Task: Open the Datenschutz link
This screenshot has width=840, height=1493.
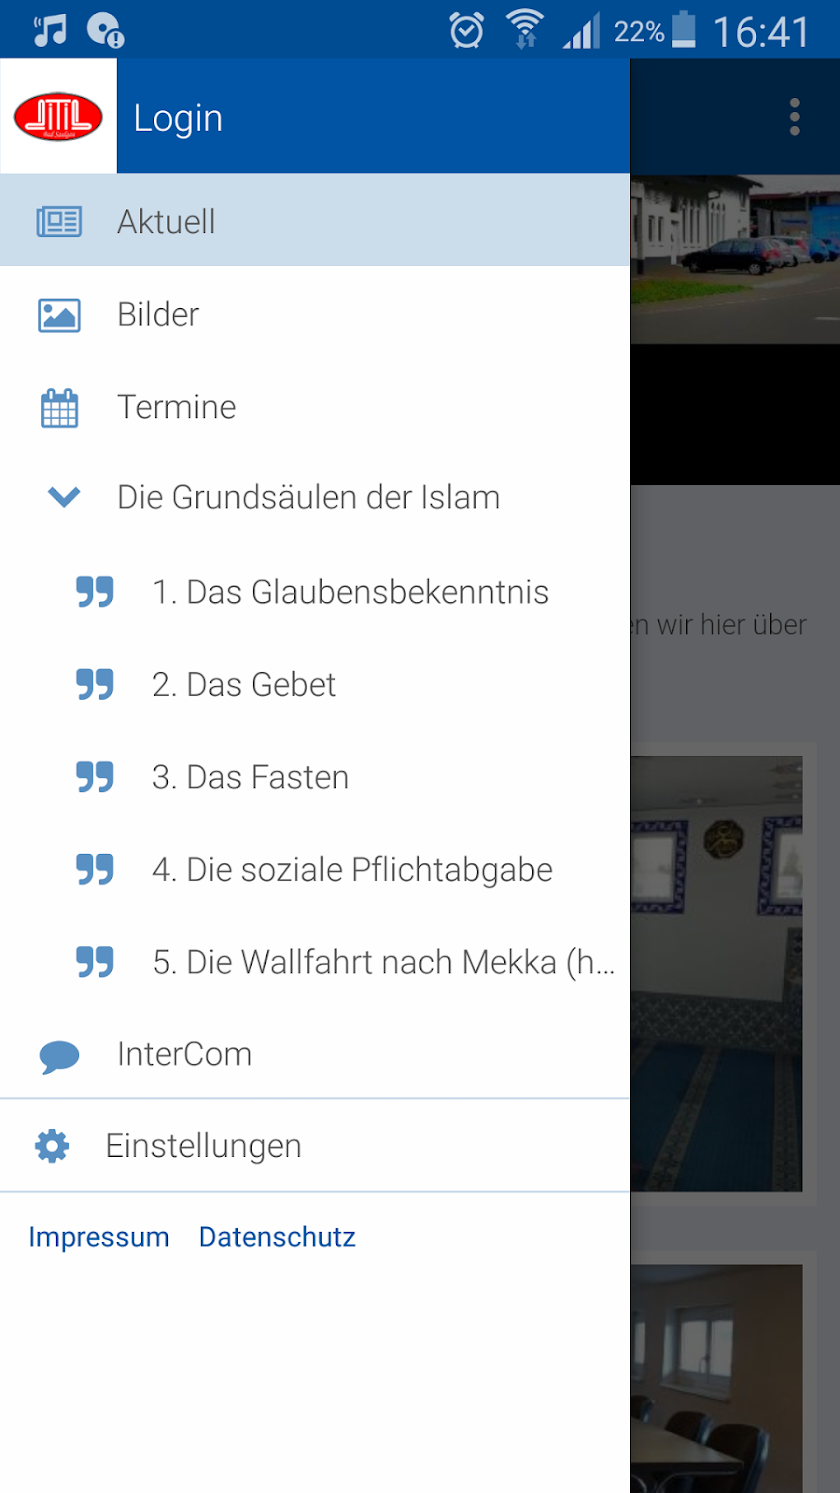Action: [x=277, y=1237]
